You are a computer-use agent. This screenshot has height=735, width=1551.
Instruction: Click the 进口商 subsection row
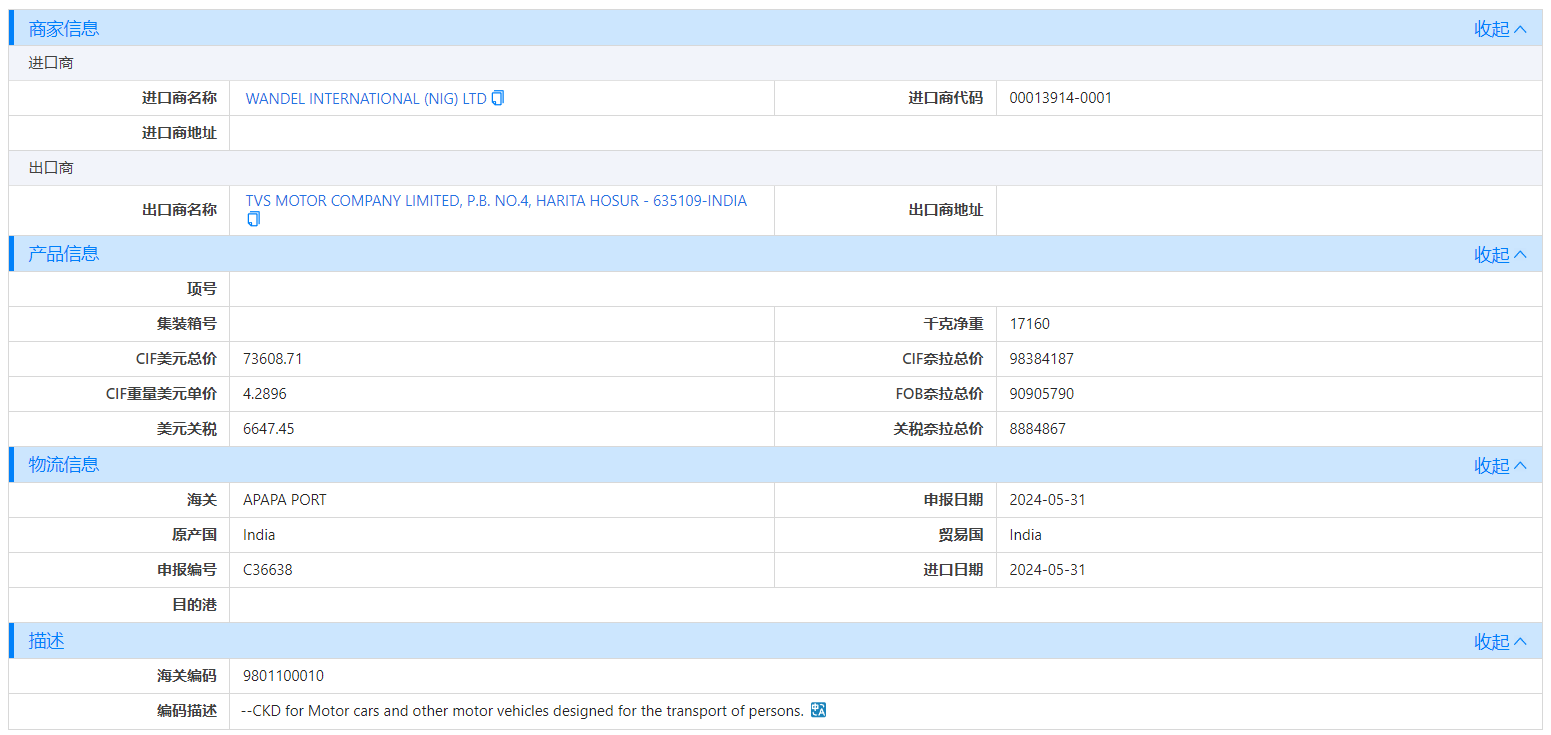coord(50,62)
